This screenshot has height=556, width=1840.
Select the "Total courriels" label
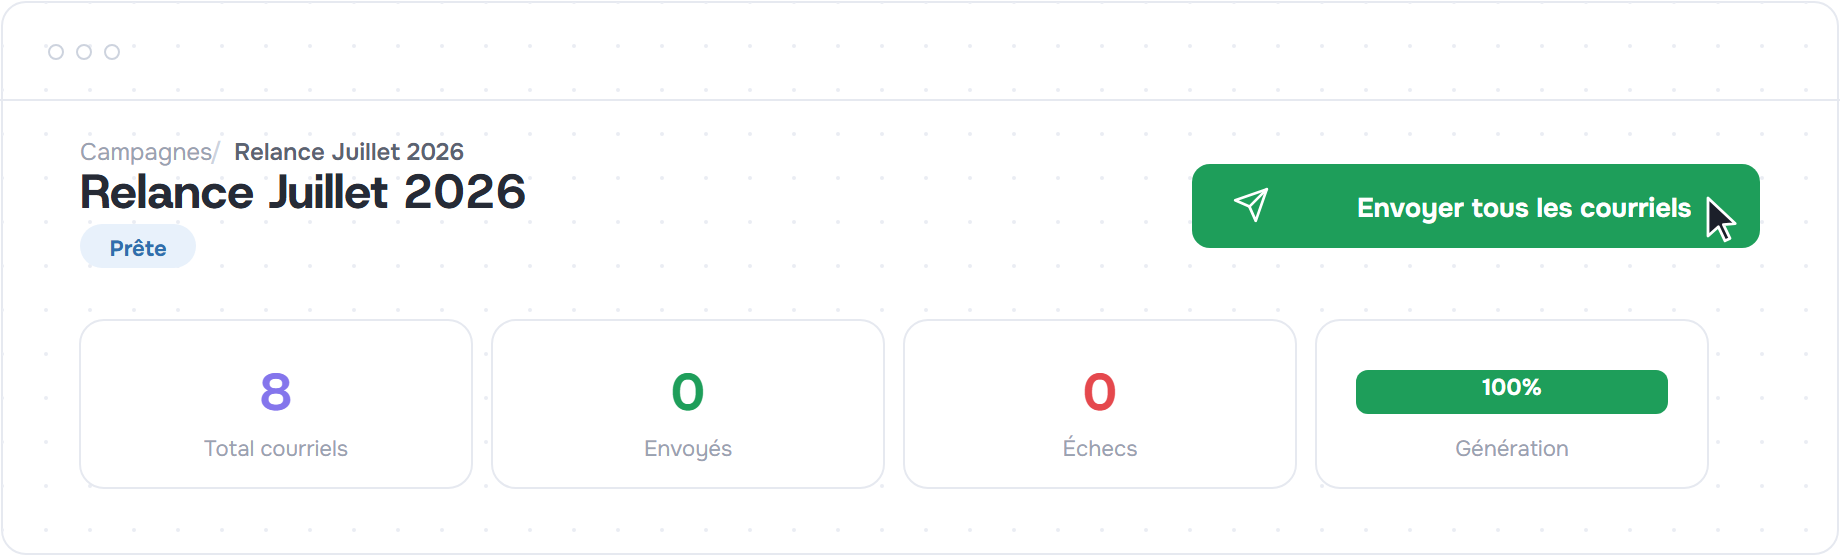pyautogui.click(x=276, y=448)
